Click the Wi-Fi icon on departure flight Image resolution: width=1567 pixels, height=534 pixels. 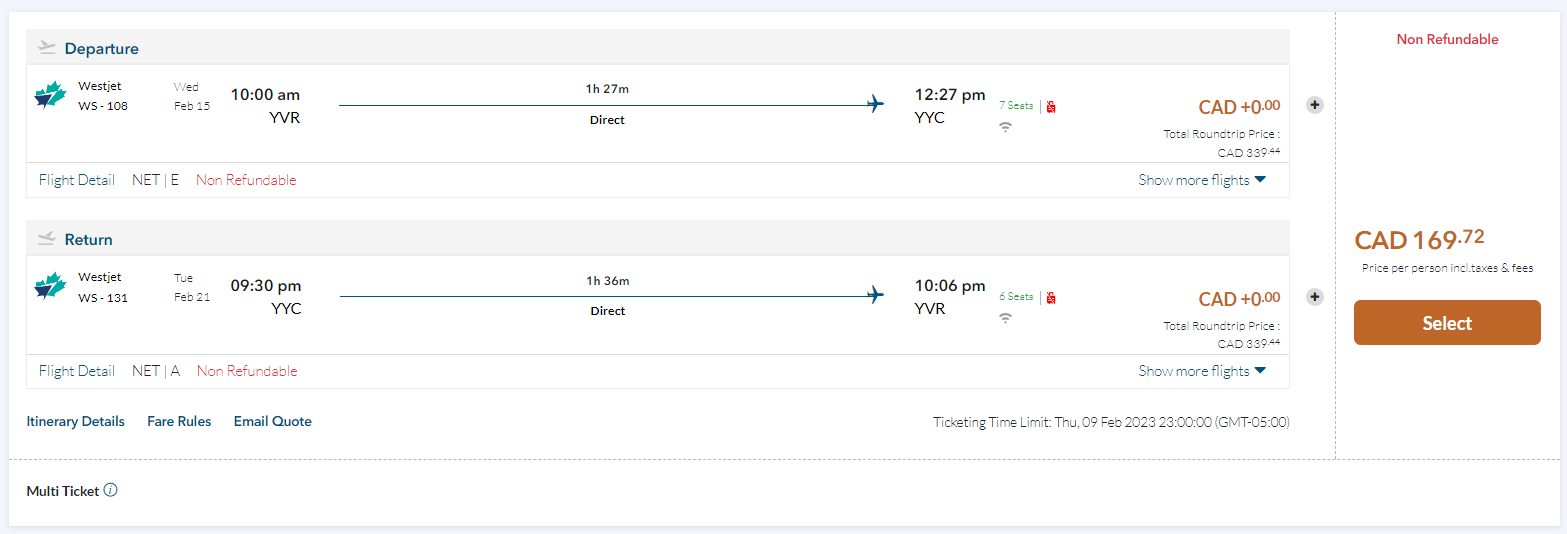coord(1006,127)
